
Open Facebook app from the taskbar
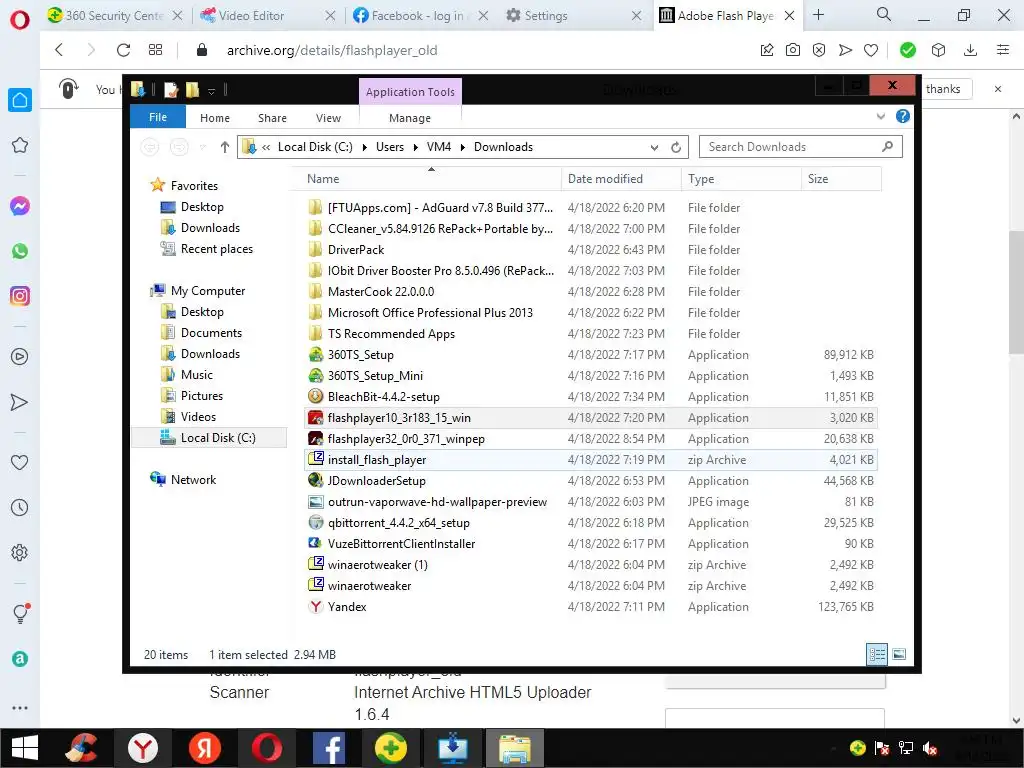pyautogui.click(x=328, y=748)
